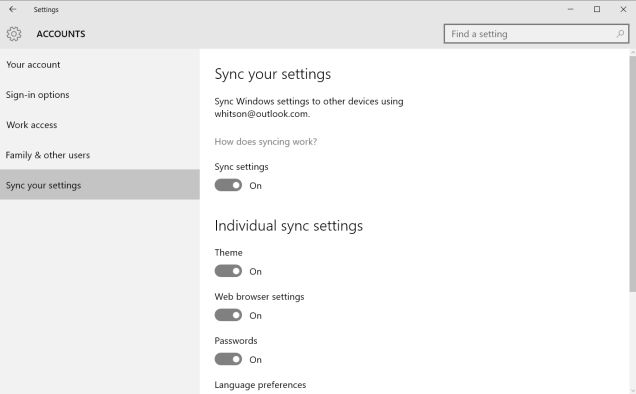
Task: Disable Web browser settings sync
Action: pos(228,315)
